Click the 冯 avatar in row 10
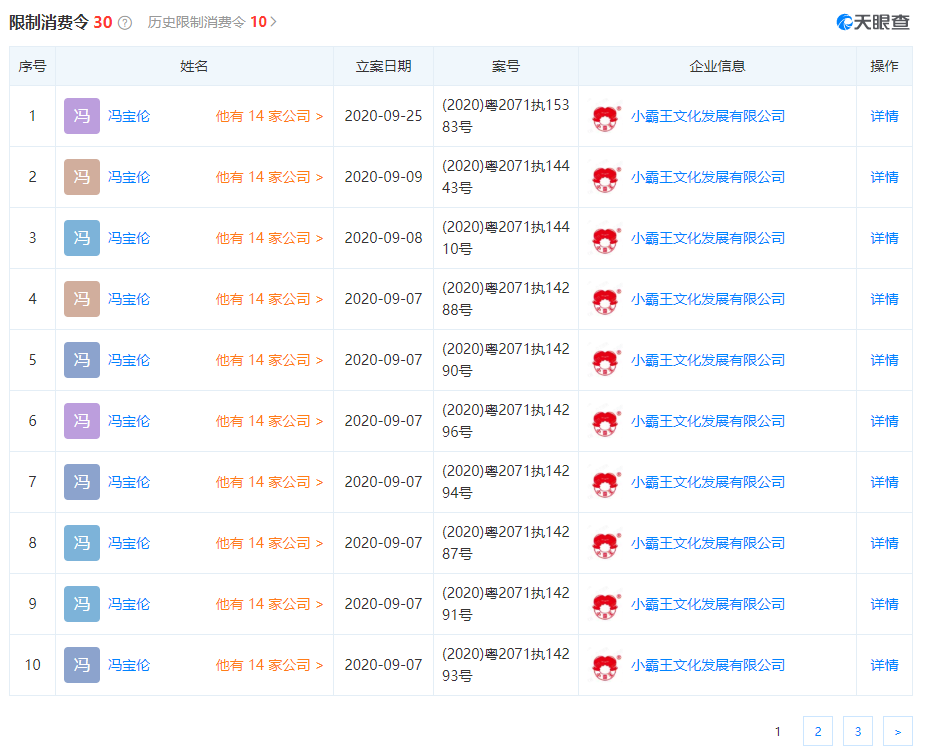Viewport: 925px width, 756px height. [x=82, y=665]
